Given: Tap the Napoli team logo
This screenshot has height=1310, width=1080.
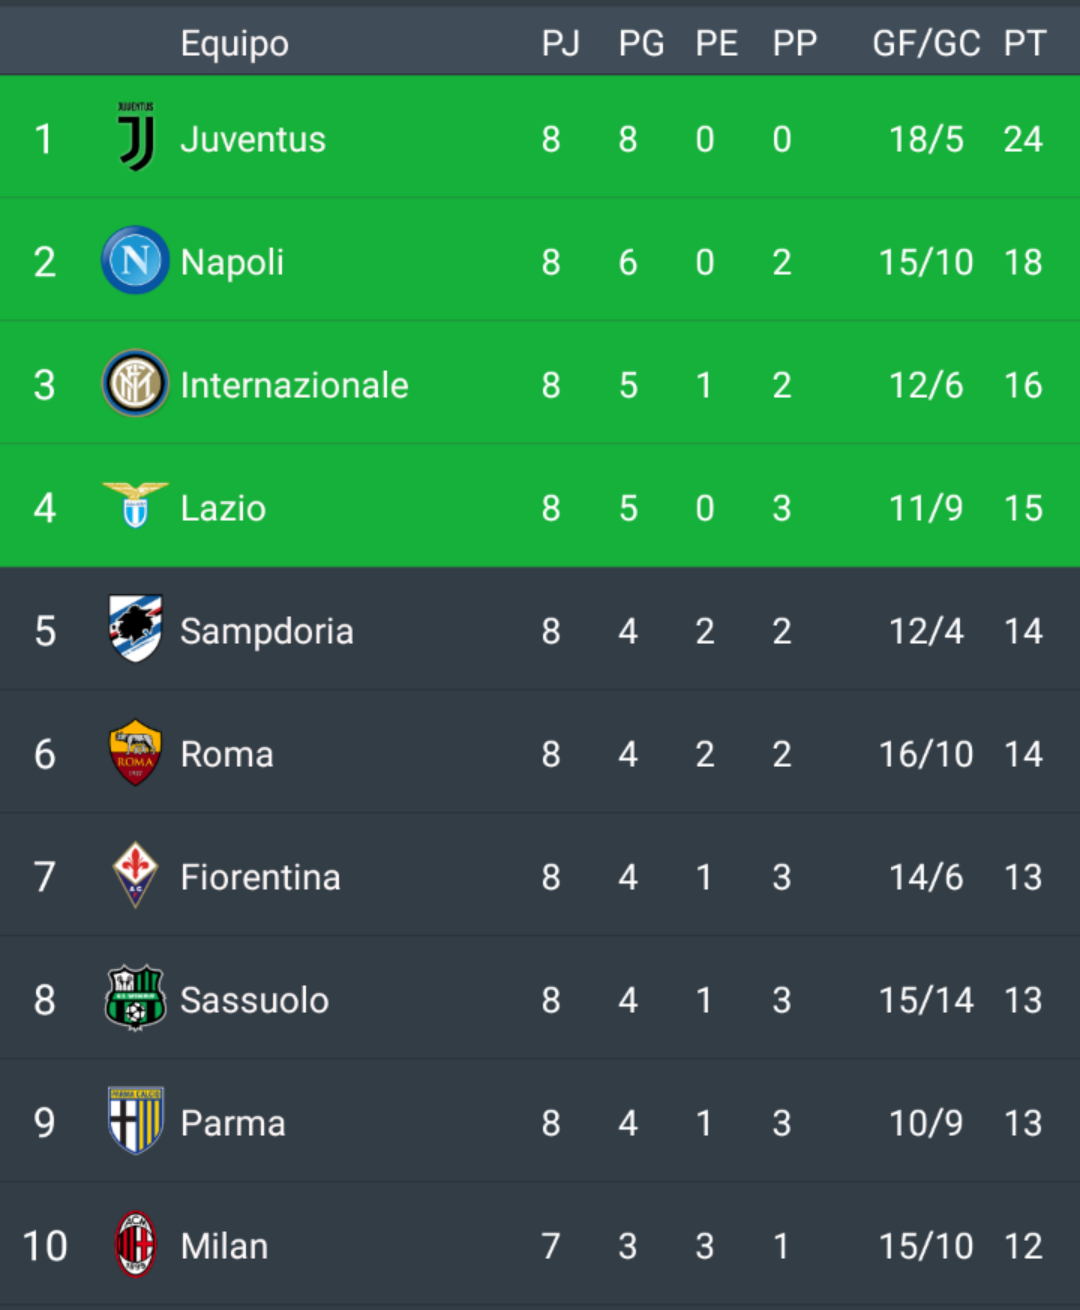Looking at the screenshot, I should pos(135,261).
